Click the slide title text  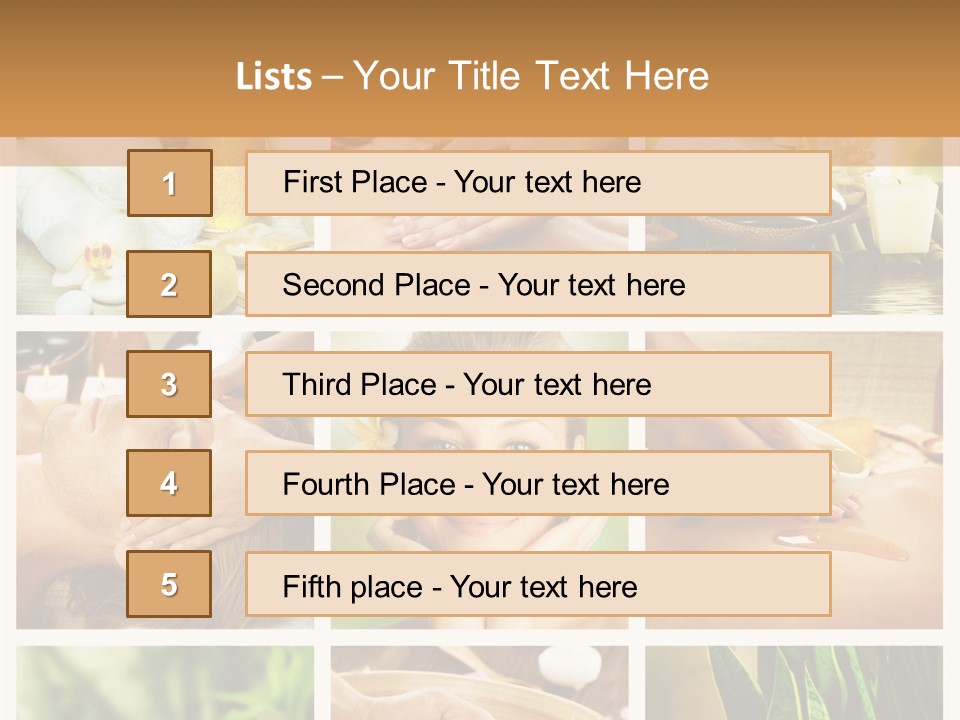pos(472,76)
